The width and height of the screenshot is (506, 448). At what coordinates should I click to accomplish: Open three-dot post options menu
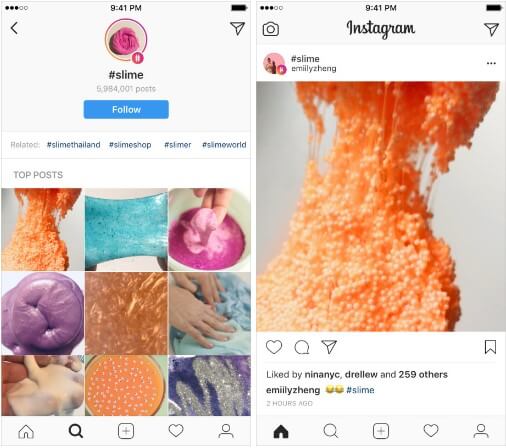(491, 63)
